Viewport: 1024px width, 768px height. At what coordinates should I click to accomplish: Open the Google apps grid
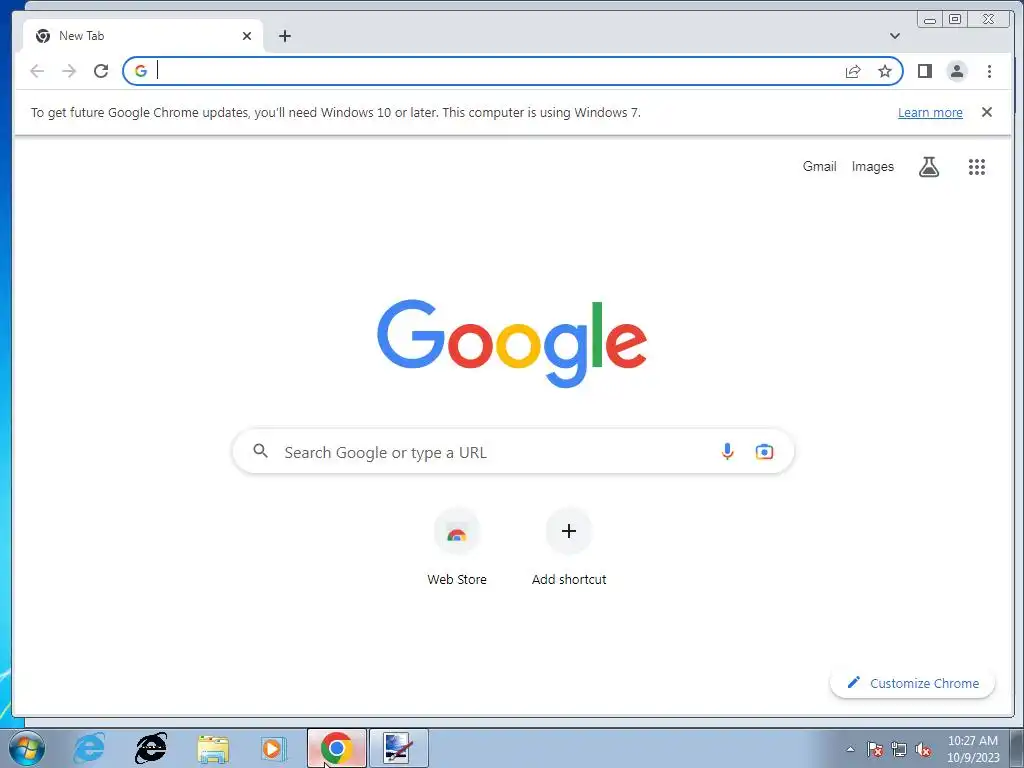[976, 167]
